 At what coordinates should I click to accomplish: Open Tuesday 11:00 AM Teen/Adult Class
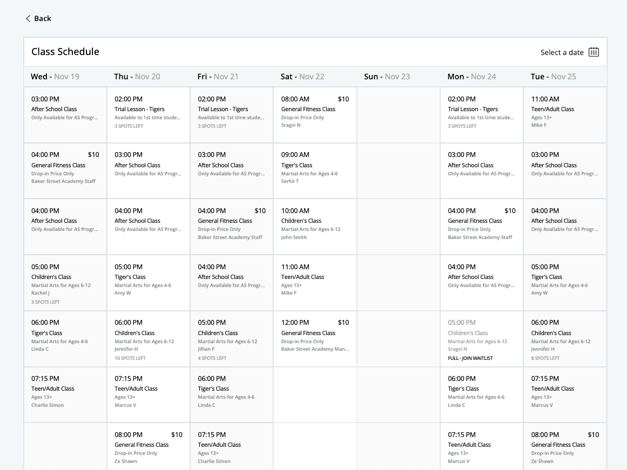(x=565, y=114)
